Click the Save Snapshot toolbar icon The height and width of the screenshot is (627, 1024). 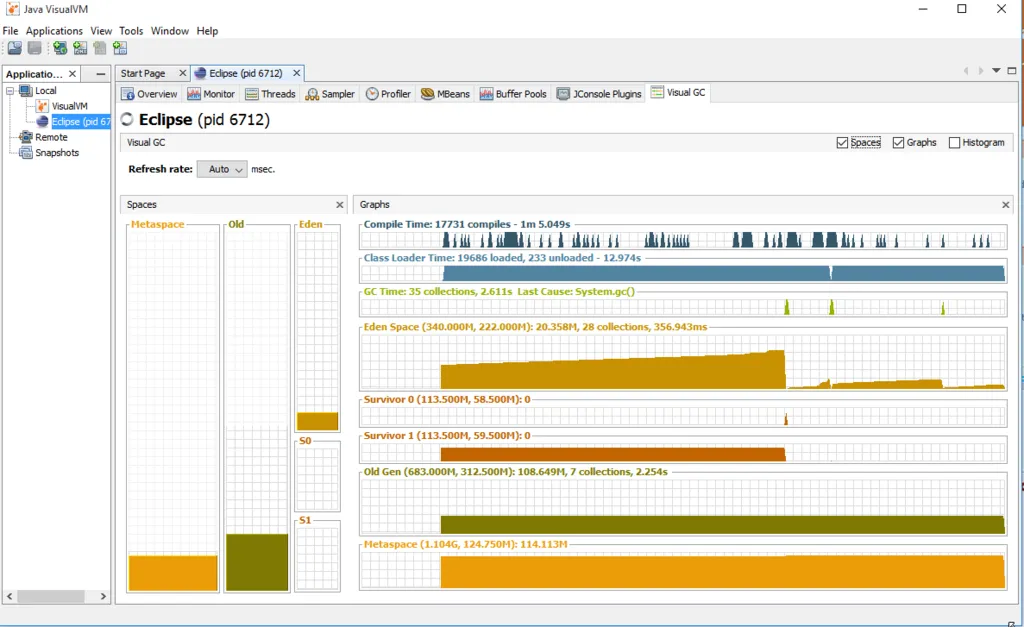pyautogui.click(x=35, y=48)
